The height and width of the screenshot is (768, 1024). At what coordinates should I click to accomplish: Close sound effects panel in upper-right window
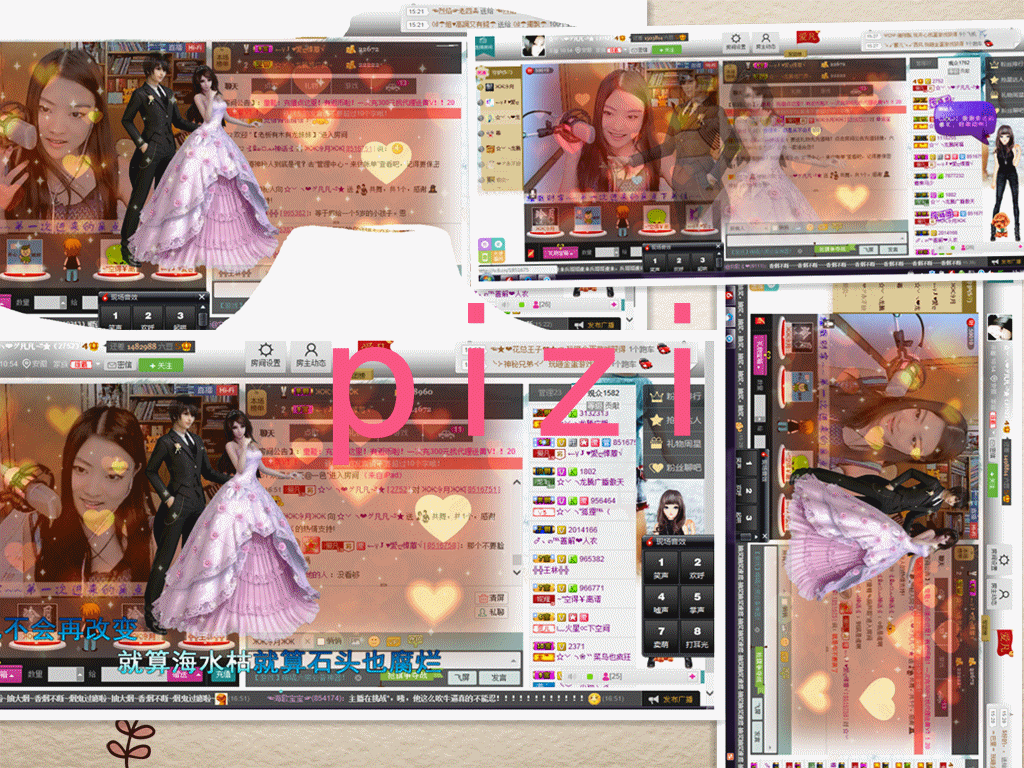pos(718,248)
